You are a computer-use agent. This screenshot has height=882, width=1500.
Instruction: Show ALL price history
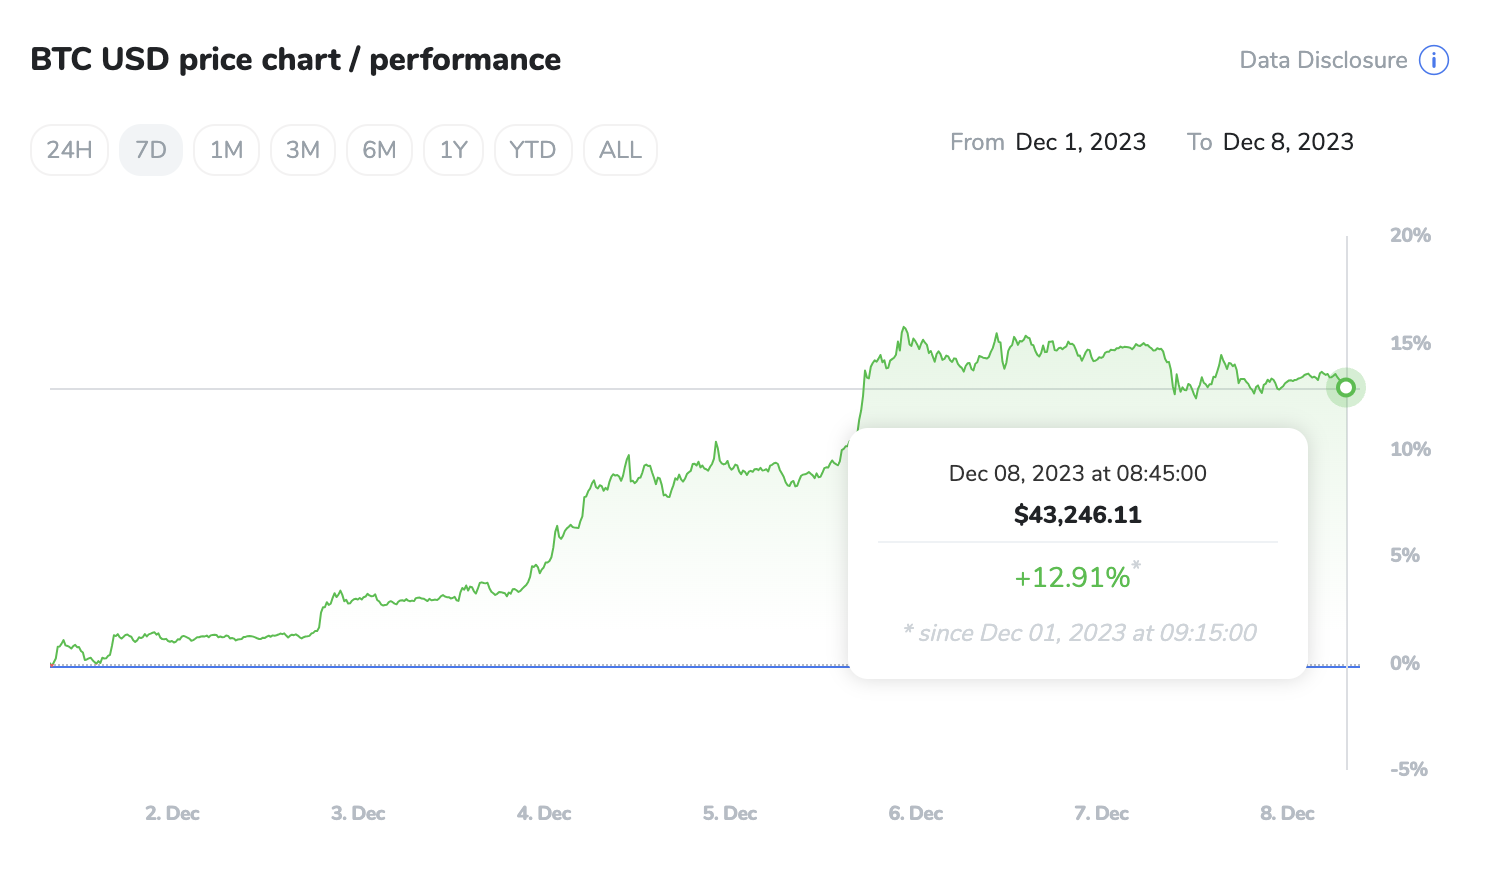620,150
